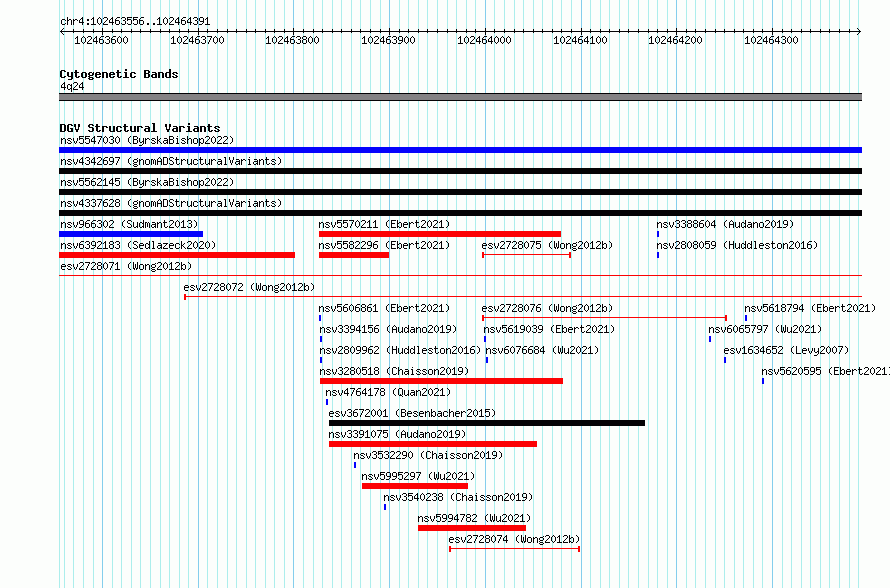This screenshot has width=890, height=588.
Task: Open nsv6076684 (Wu2021) label
Action: coord(542,350)
